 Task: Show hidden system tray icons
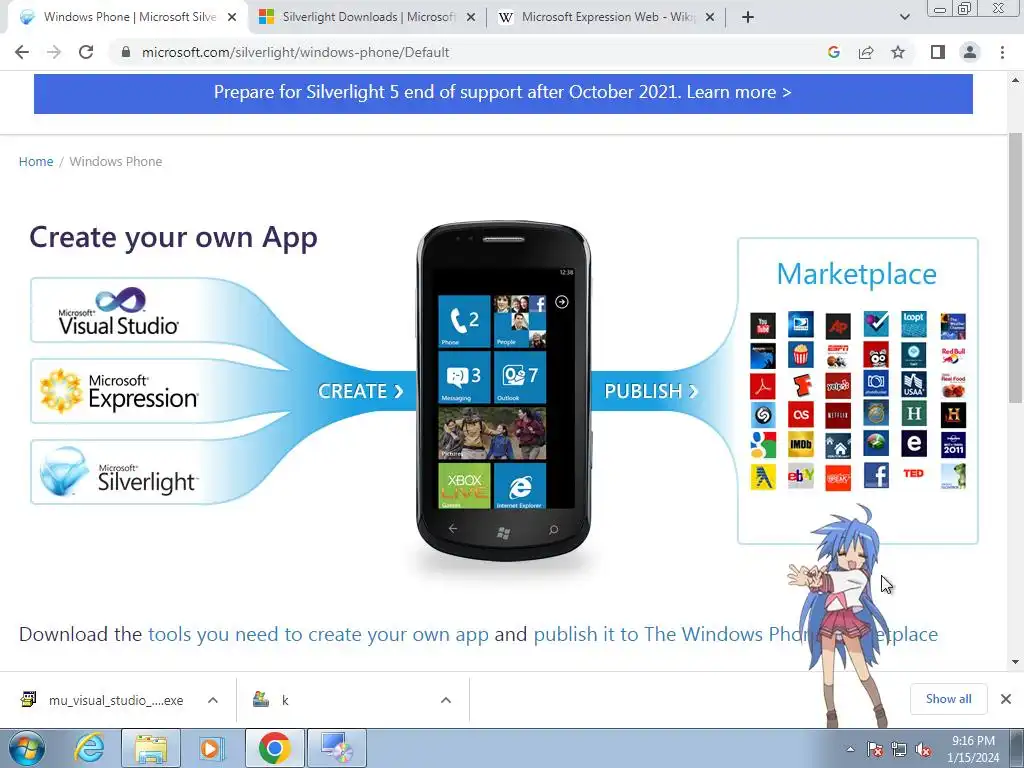(x=850, y=749)
